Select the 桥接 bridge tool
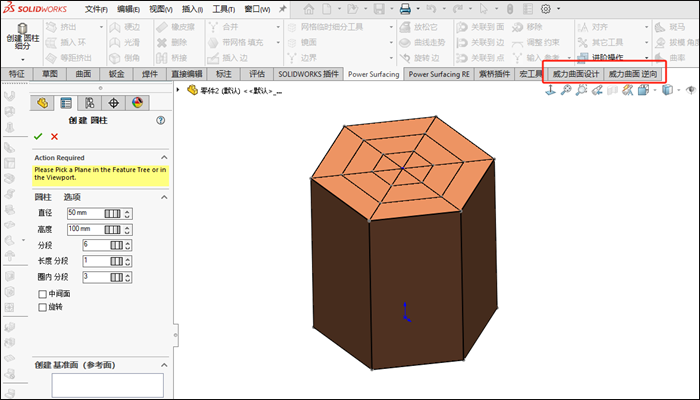This screenshot has width=700, height=400. [172, 58]
